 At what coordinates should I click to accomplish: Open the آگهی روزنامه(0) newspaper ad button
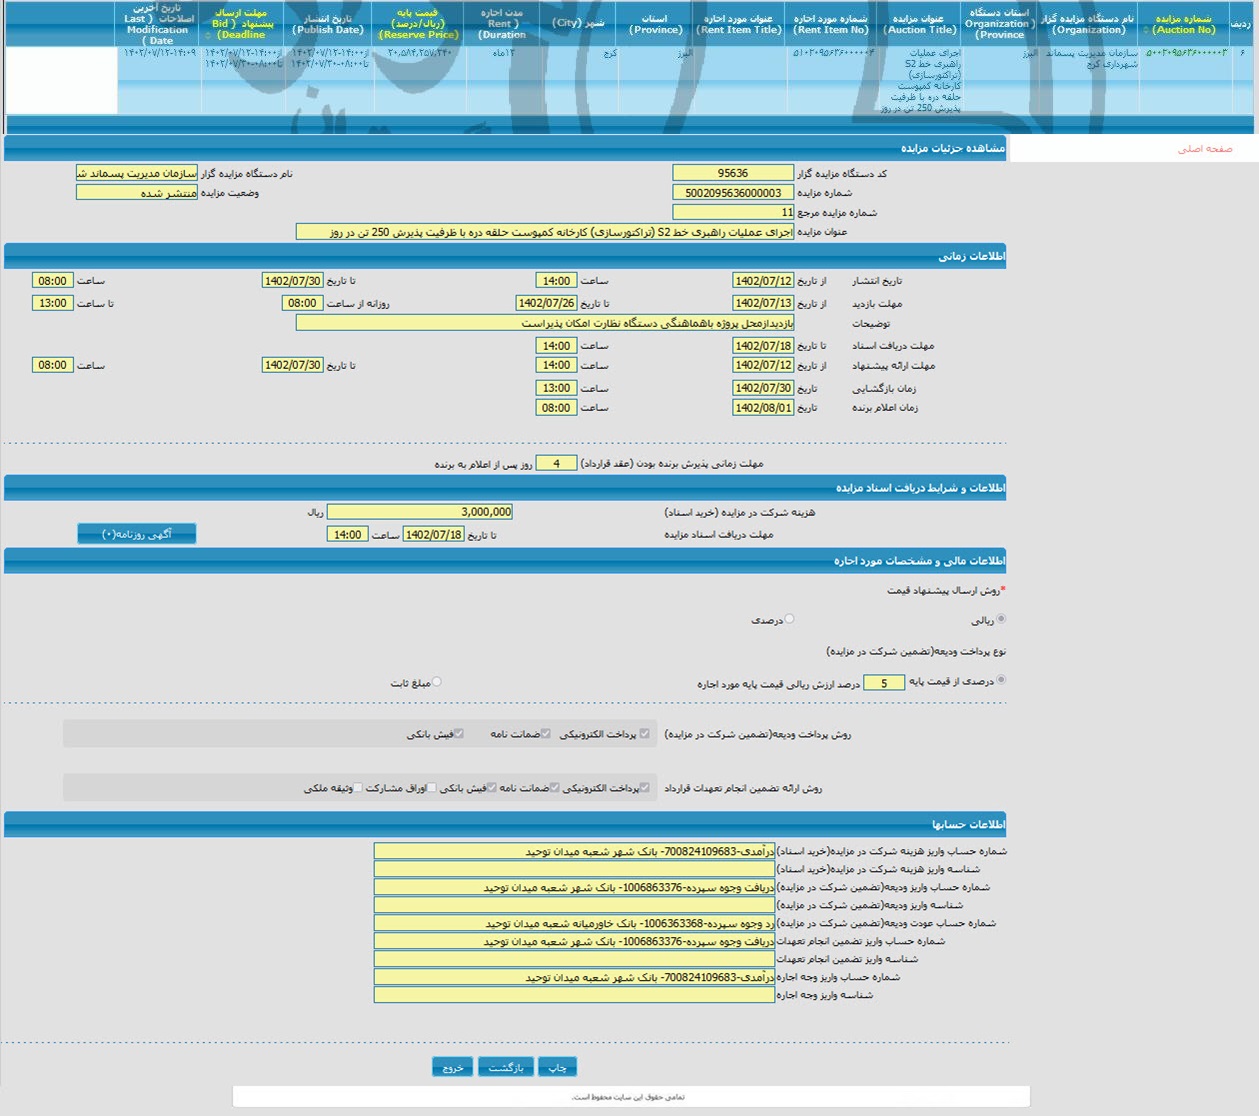[137, 534]
